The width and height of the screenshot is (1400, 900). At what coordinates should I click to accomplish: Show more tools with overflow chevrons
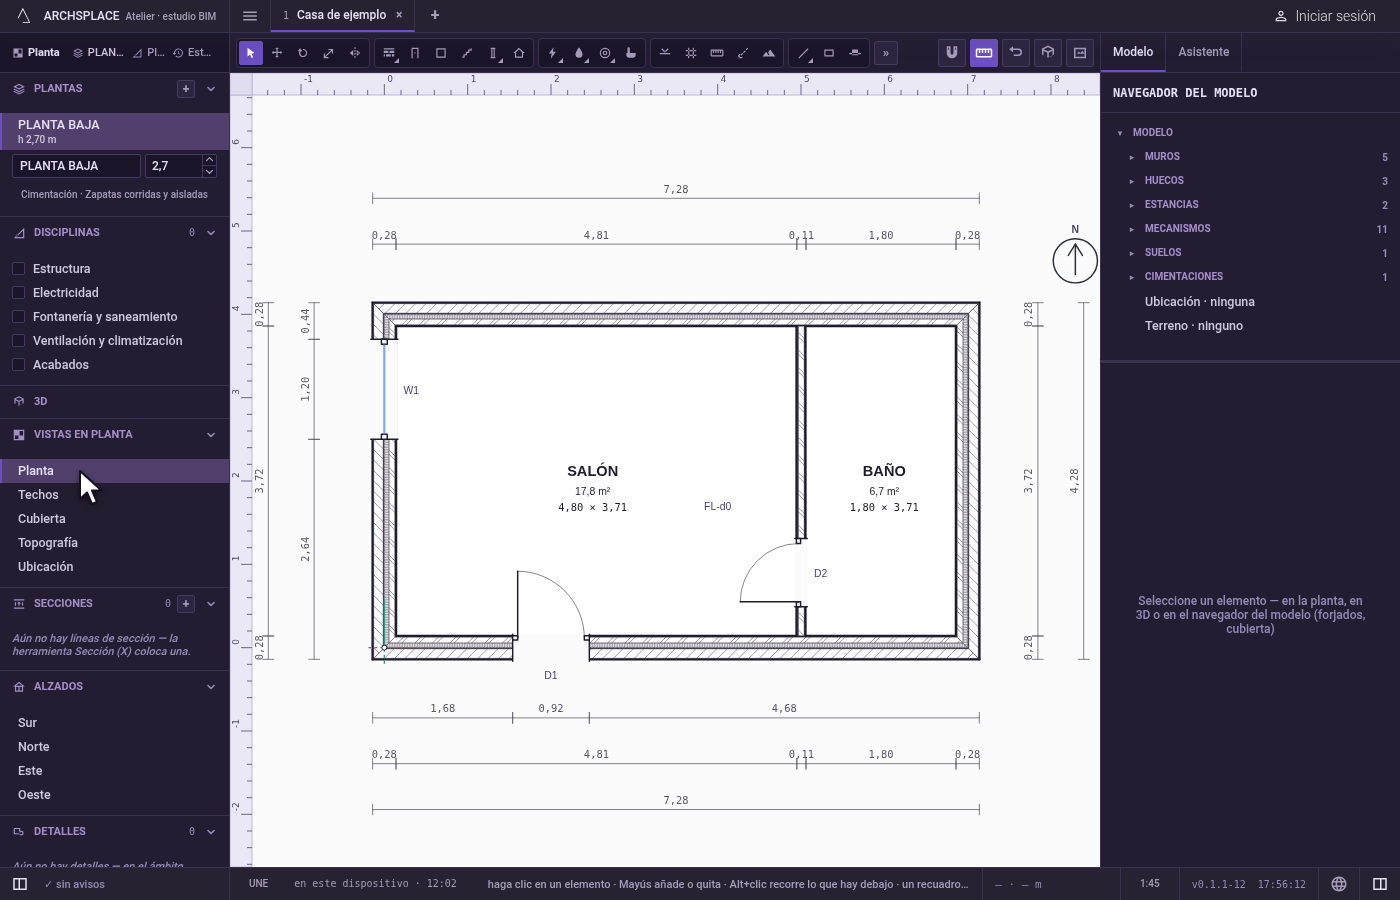(x=886, y=53)
